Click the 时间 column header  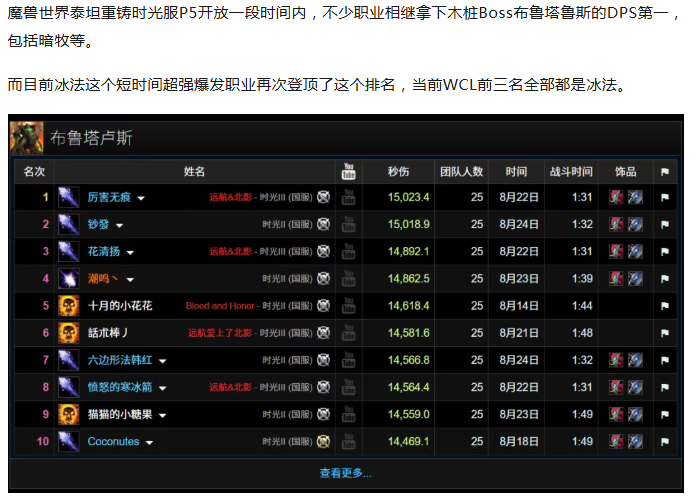click(516, 171)
